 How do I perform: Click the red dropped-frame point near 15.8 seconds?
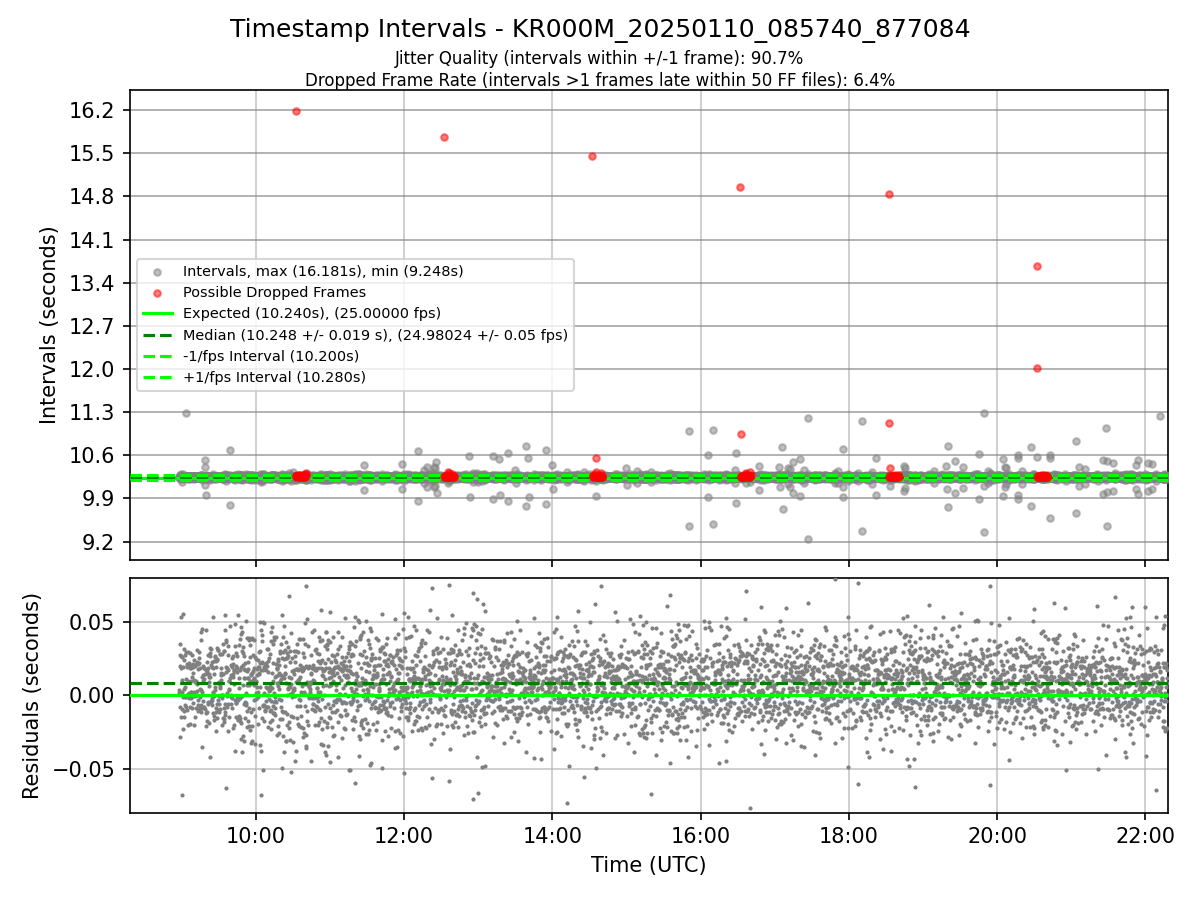click(444, 137)
